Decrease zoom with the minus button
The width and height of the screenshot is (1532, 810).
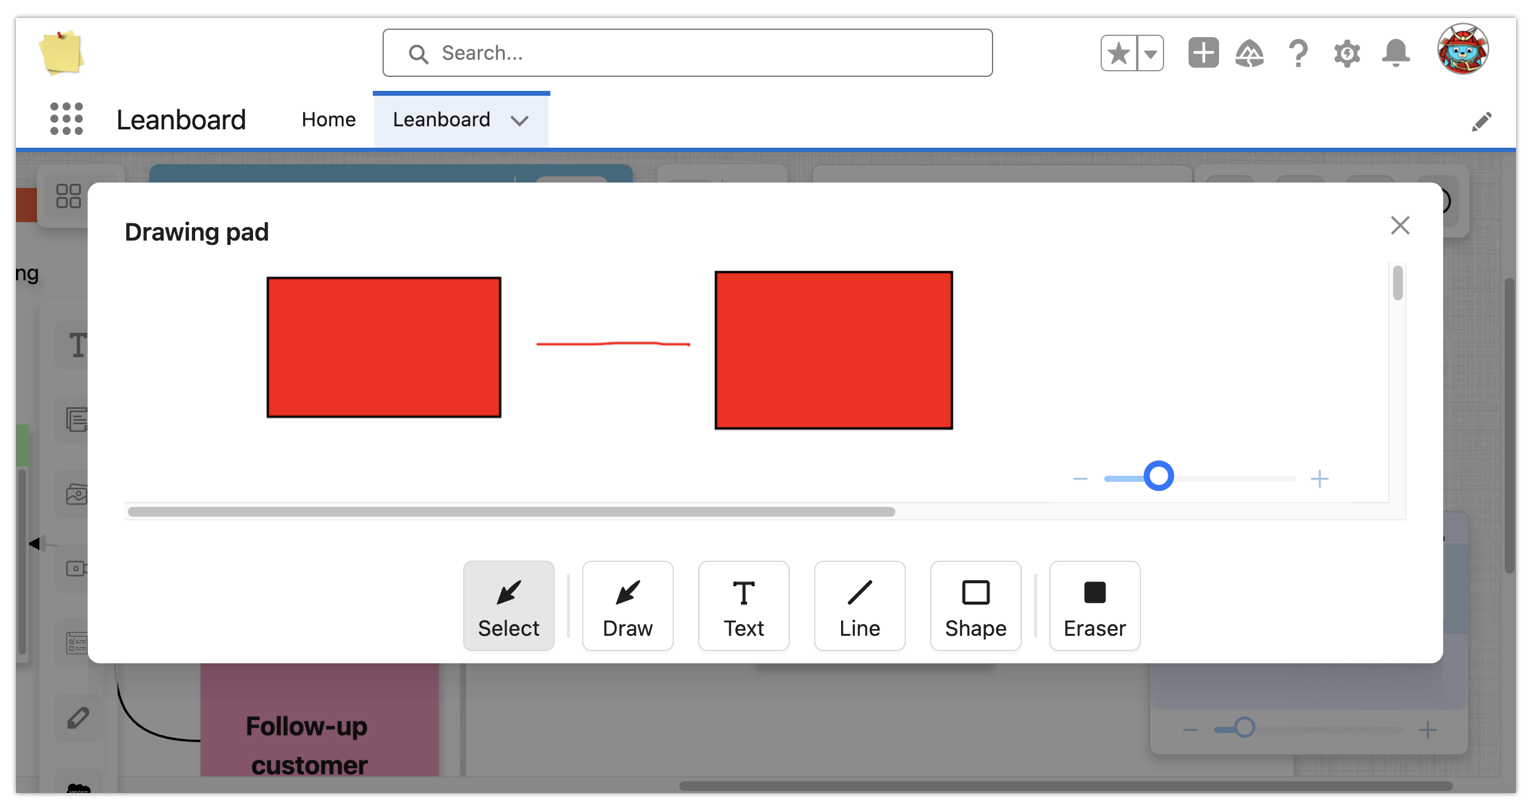point(1080,479)
